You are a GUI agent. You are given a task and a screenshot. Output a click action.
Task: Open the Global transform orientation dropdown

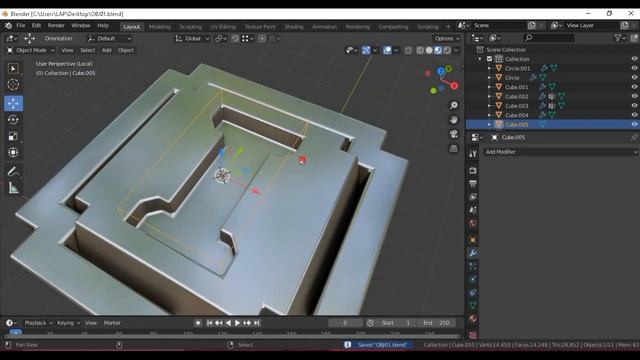pos(192,38)
